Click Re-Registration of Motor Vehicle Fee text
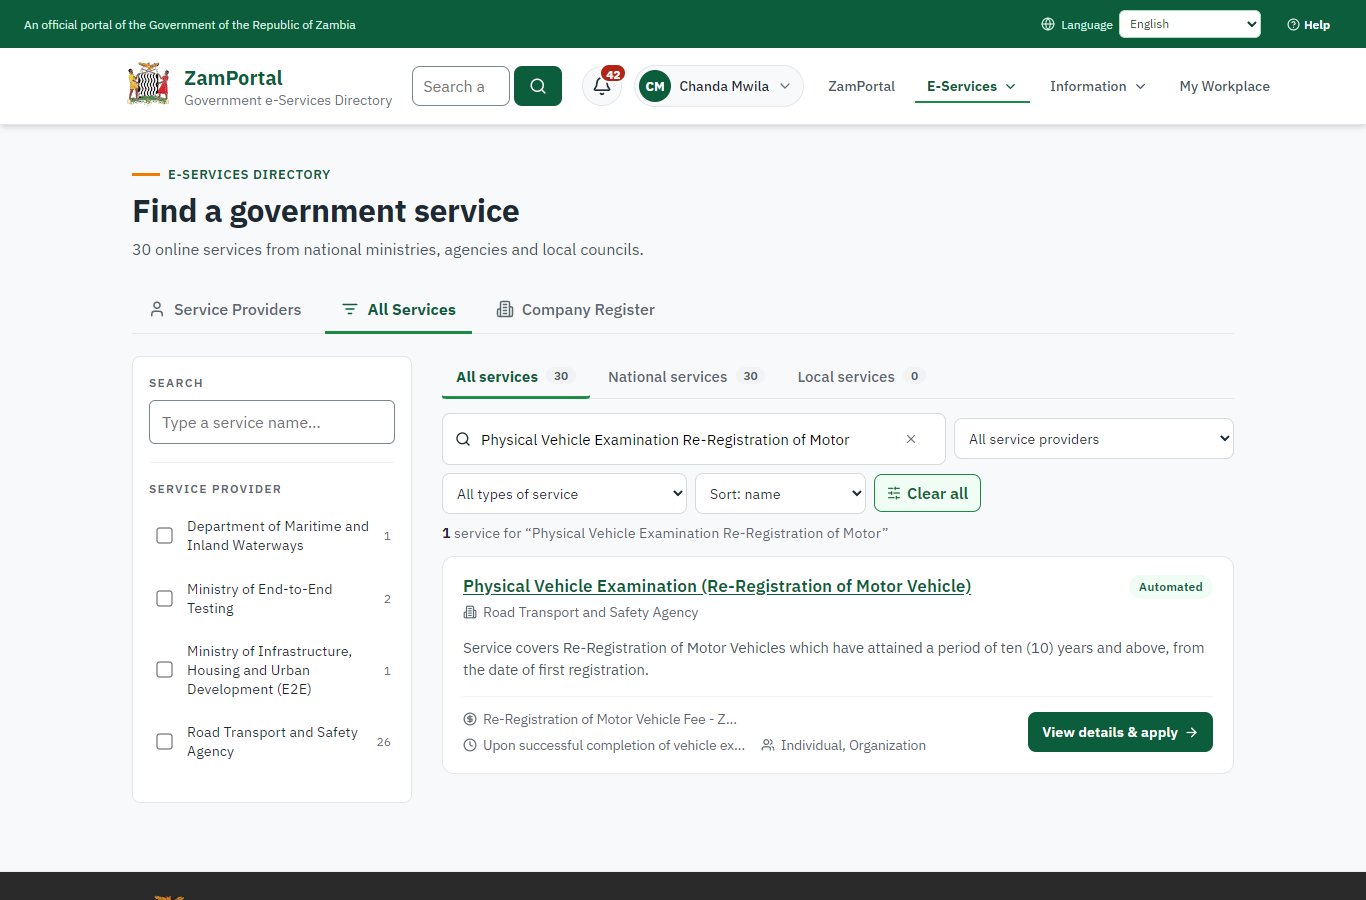 pos(610,719)
